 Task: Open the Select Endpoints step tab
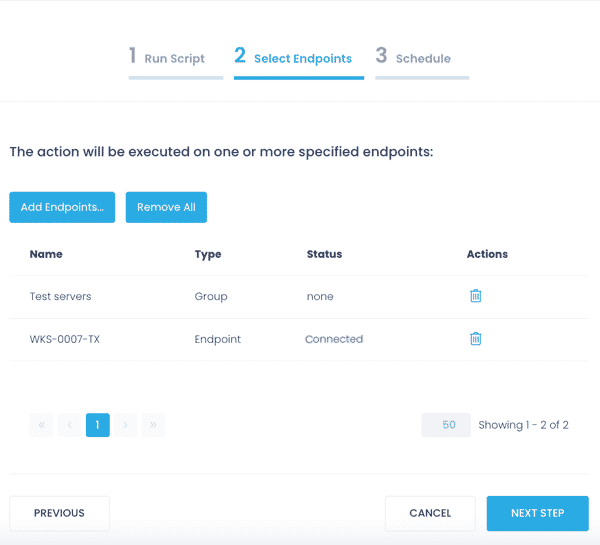(x=299, y=62)
